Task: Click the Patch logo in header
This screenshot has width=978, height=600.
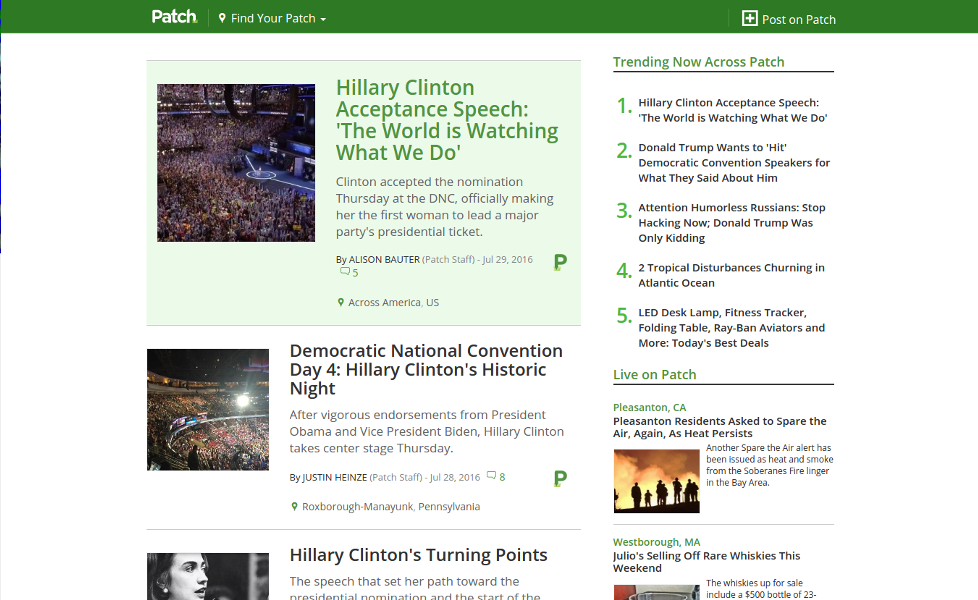Action: click(x=174, y=17)
